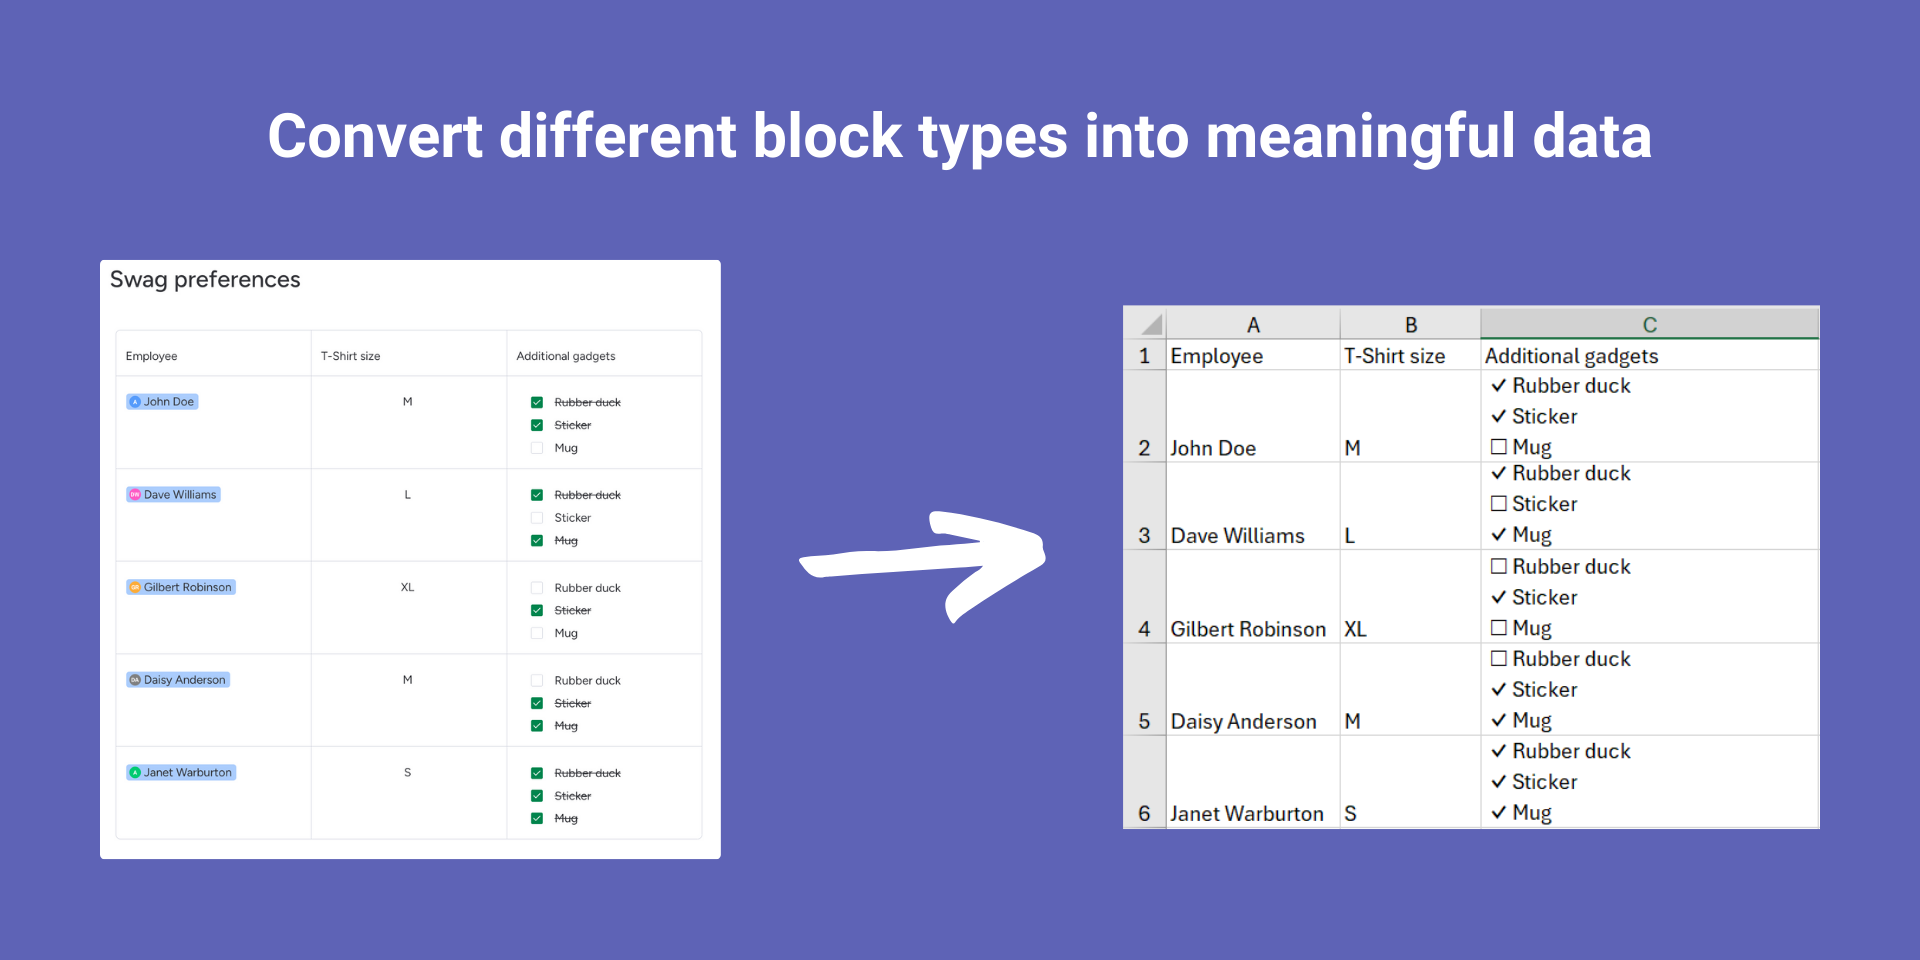The image size is (1920, 960).
Task: Select John Doe's T-shirt size M in Swag table
Action: point(407,402)
